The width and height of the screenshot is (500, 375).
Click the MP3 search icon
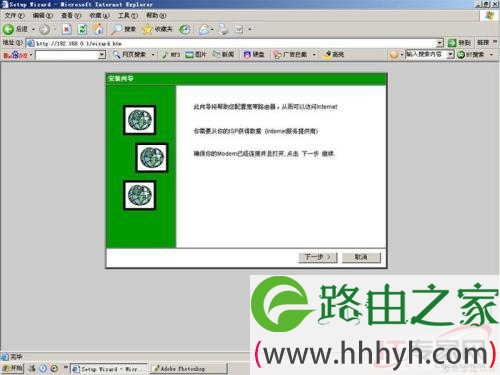tap(171, 54)
